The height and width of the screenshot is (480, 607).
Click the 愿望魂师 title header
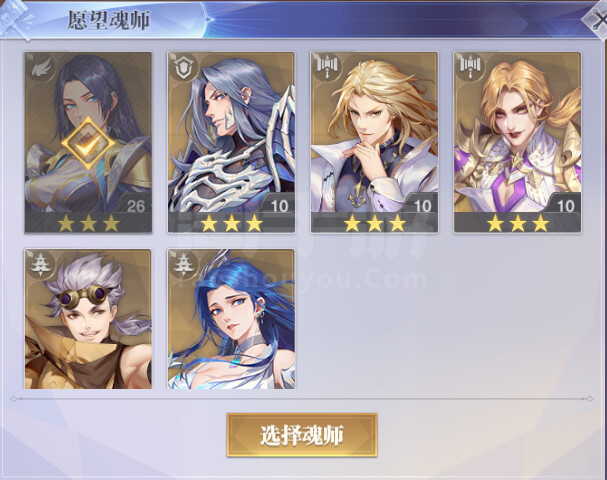[x=109, y=20]
